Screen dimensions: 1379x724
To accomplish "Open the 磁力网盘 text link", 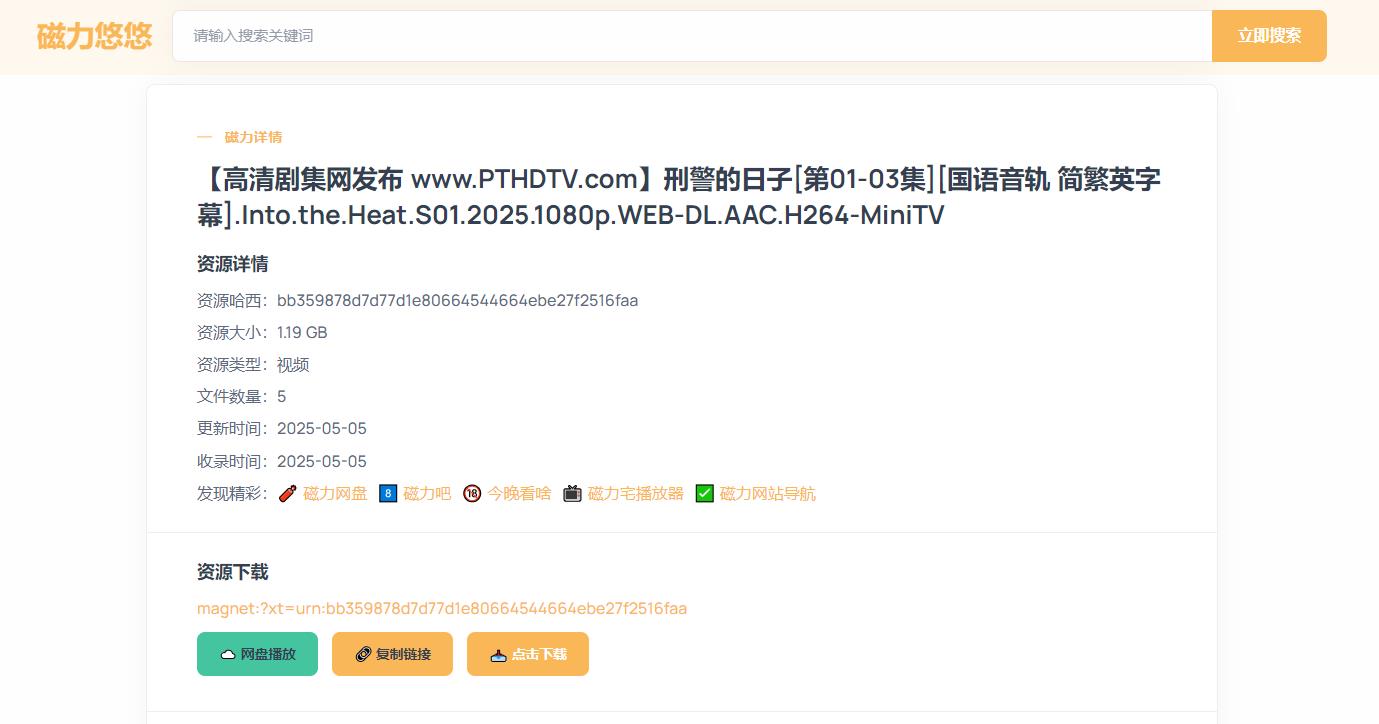I will click(335, 494).
